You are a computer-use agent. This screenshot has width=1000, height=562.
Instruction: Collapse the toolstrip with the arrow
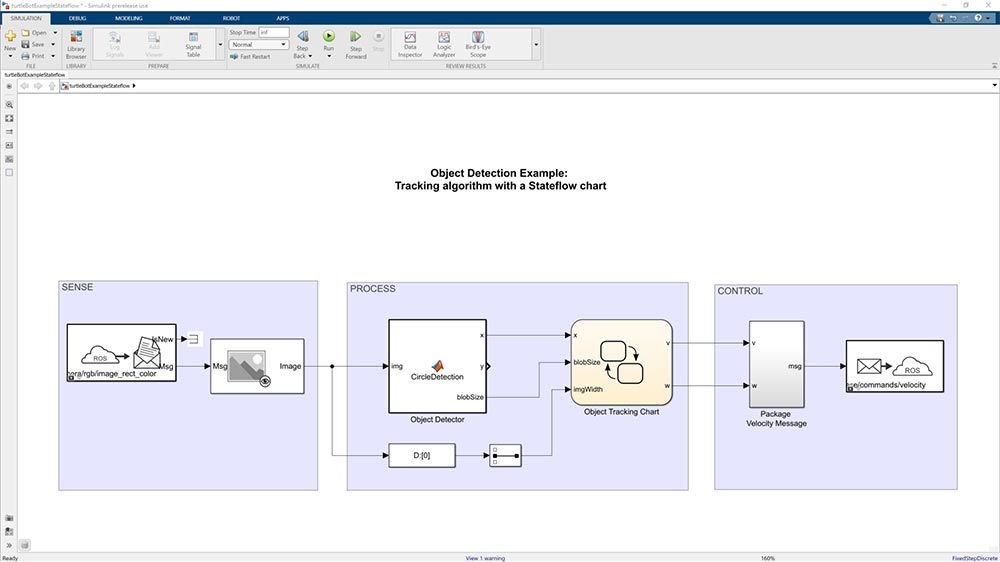point(994,66)
